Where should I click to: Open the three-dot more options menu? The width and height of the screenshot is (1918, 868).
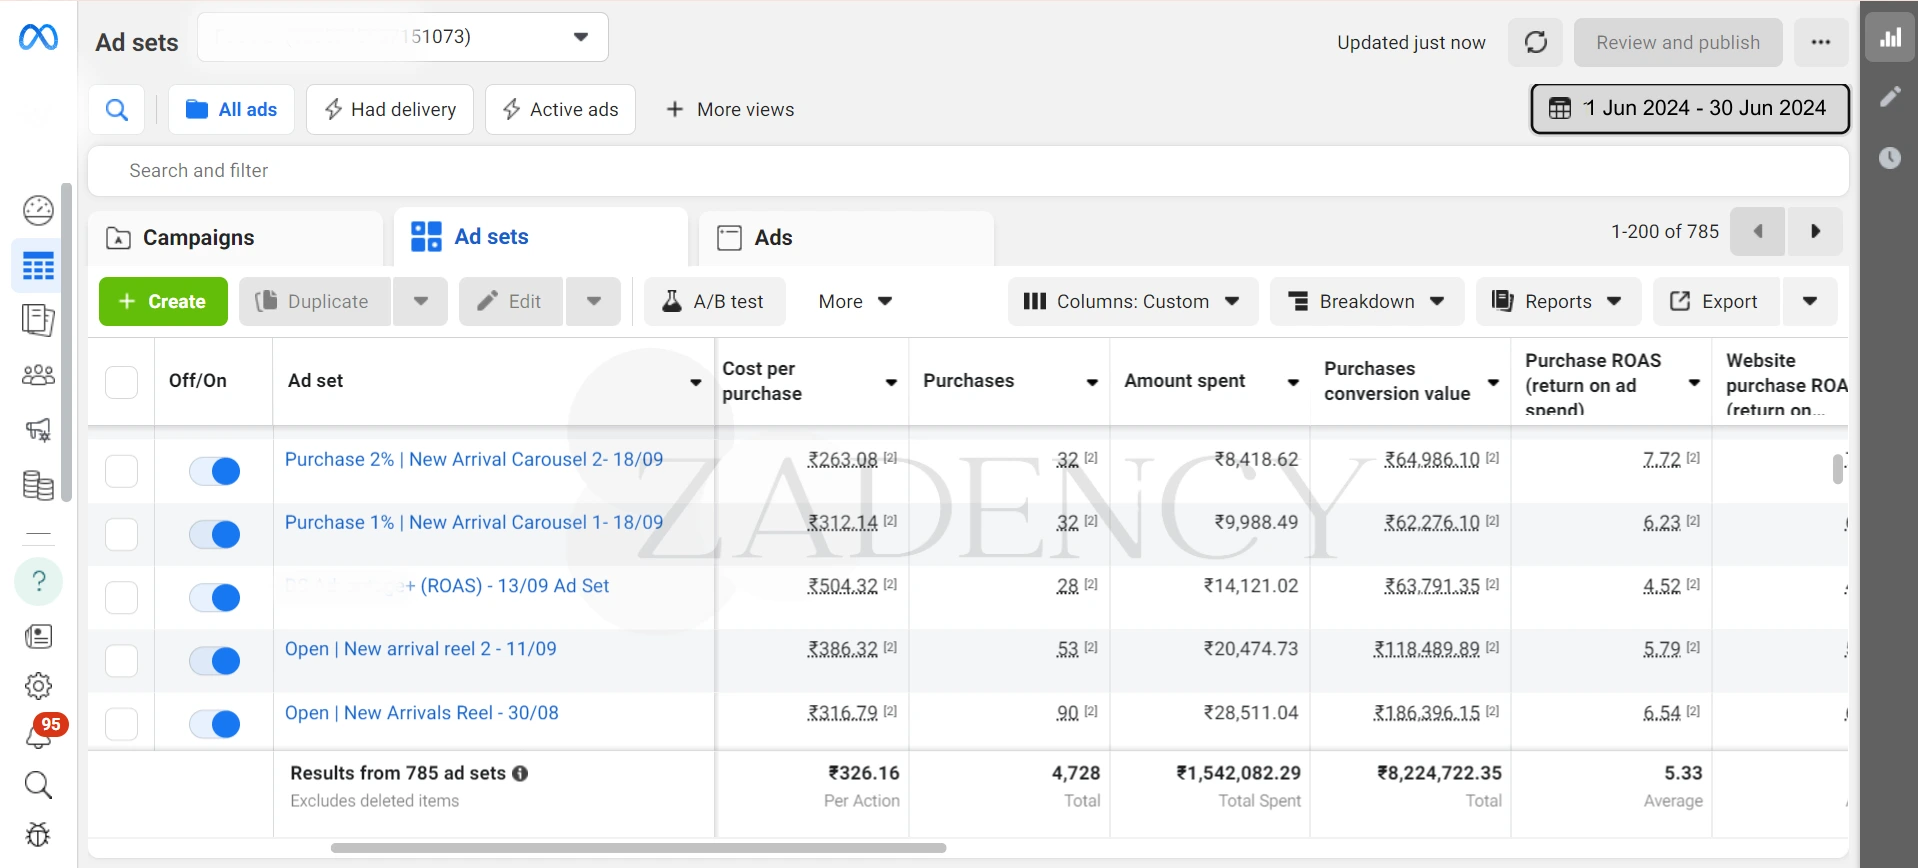[x=1821, y=42]
